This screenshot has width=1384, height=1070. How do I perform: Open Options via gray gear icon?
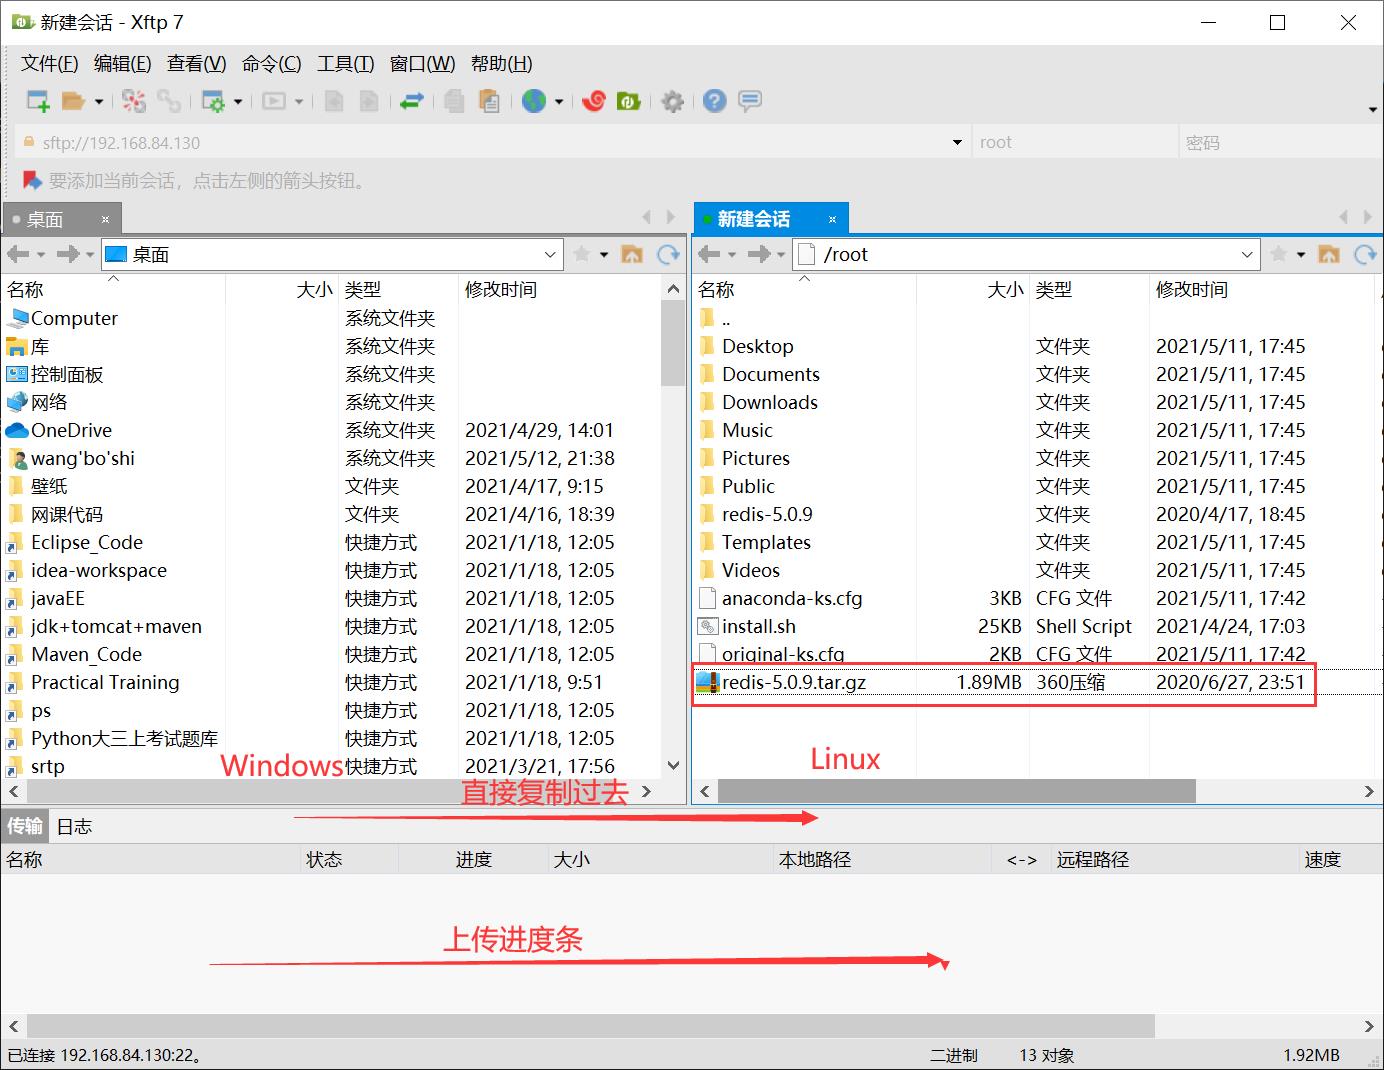click(x=673, y=101)
